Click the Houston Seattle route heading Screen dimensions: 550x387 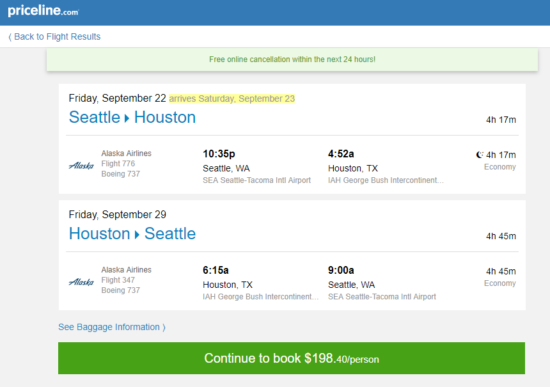132,234
